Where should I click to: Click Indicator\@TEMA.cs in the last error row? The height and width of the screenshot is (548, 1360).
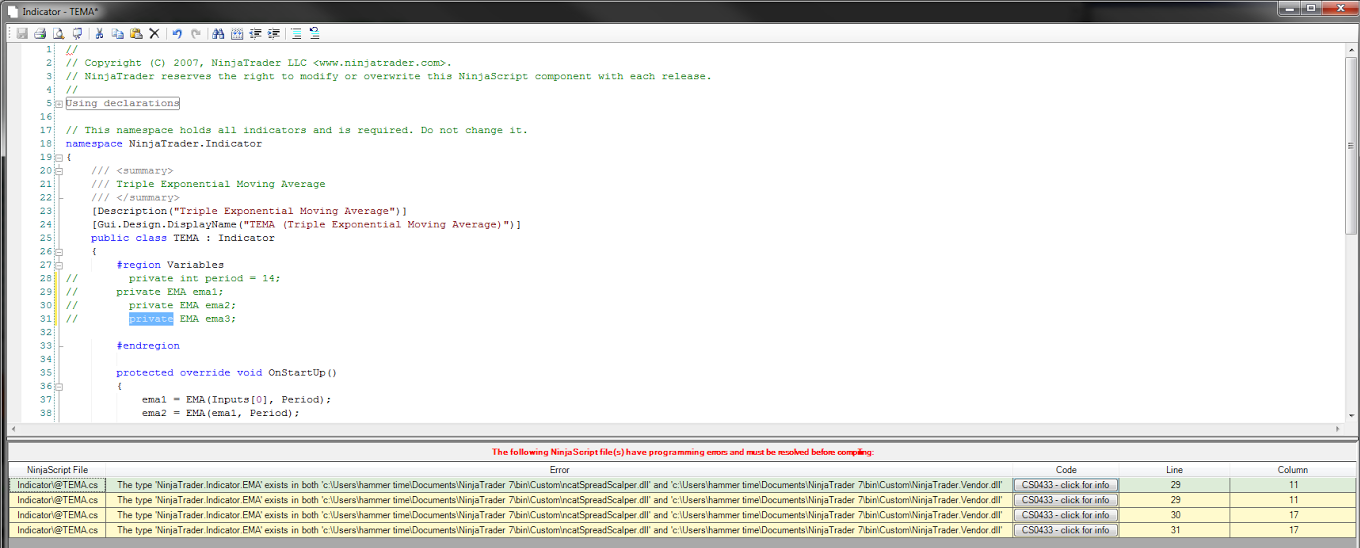click(57, 530)
